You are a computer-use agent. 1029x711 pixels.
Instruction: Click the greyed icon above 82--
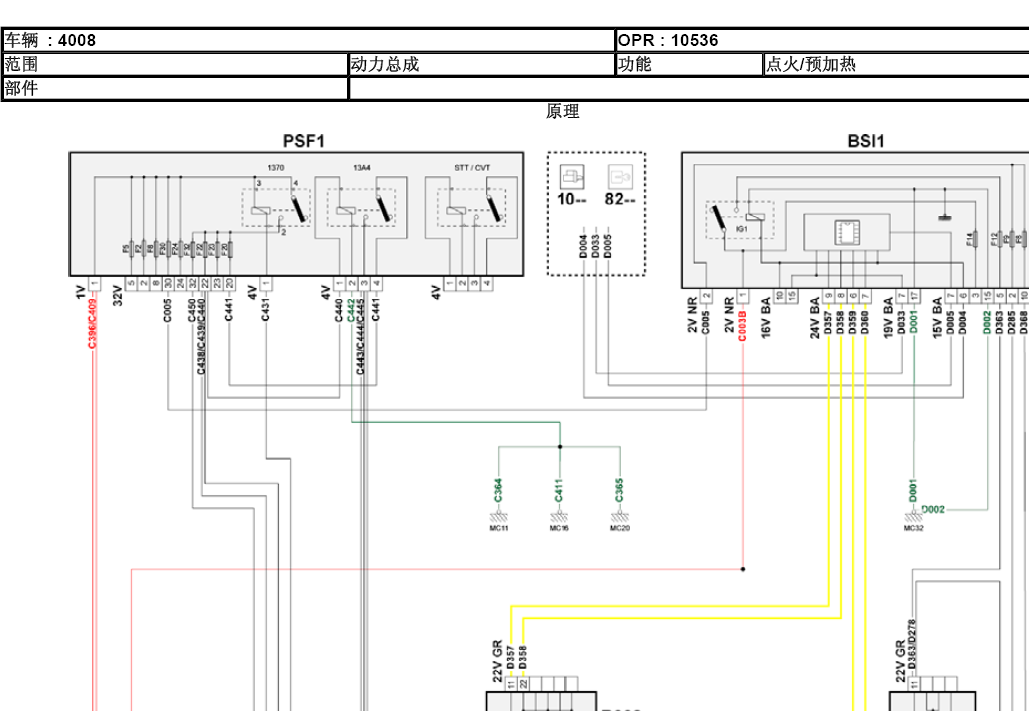[621, 177]
